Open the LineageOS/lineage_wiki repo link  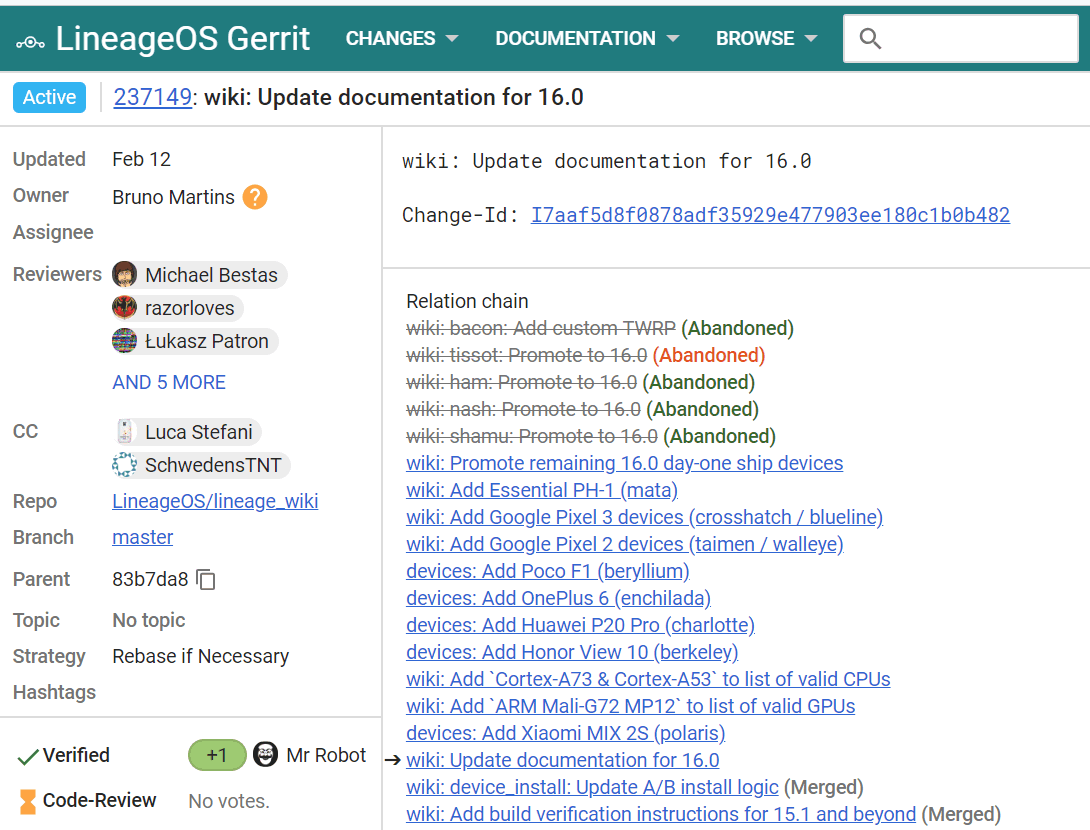(215, 501)
